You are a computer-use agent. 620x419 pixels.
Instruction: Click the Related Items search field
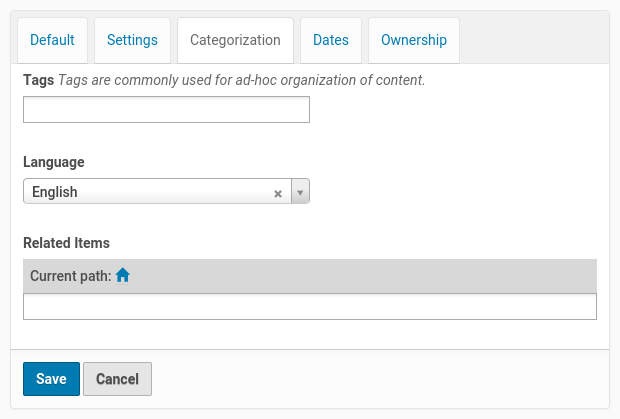tap(309, 307)
